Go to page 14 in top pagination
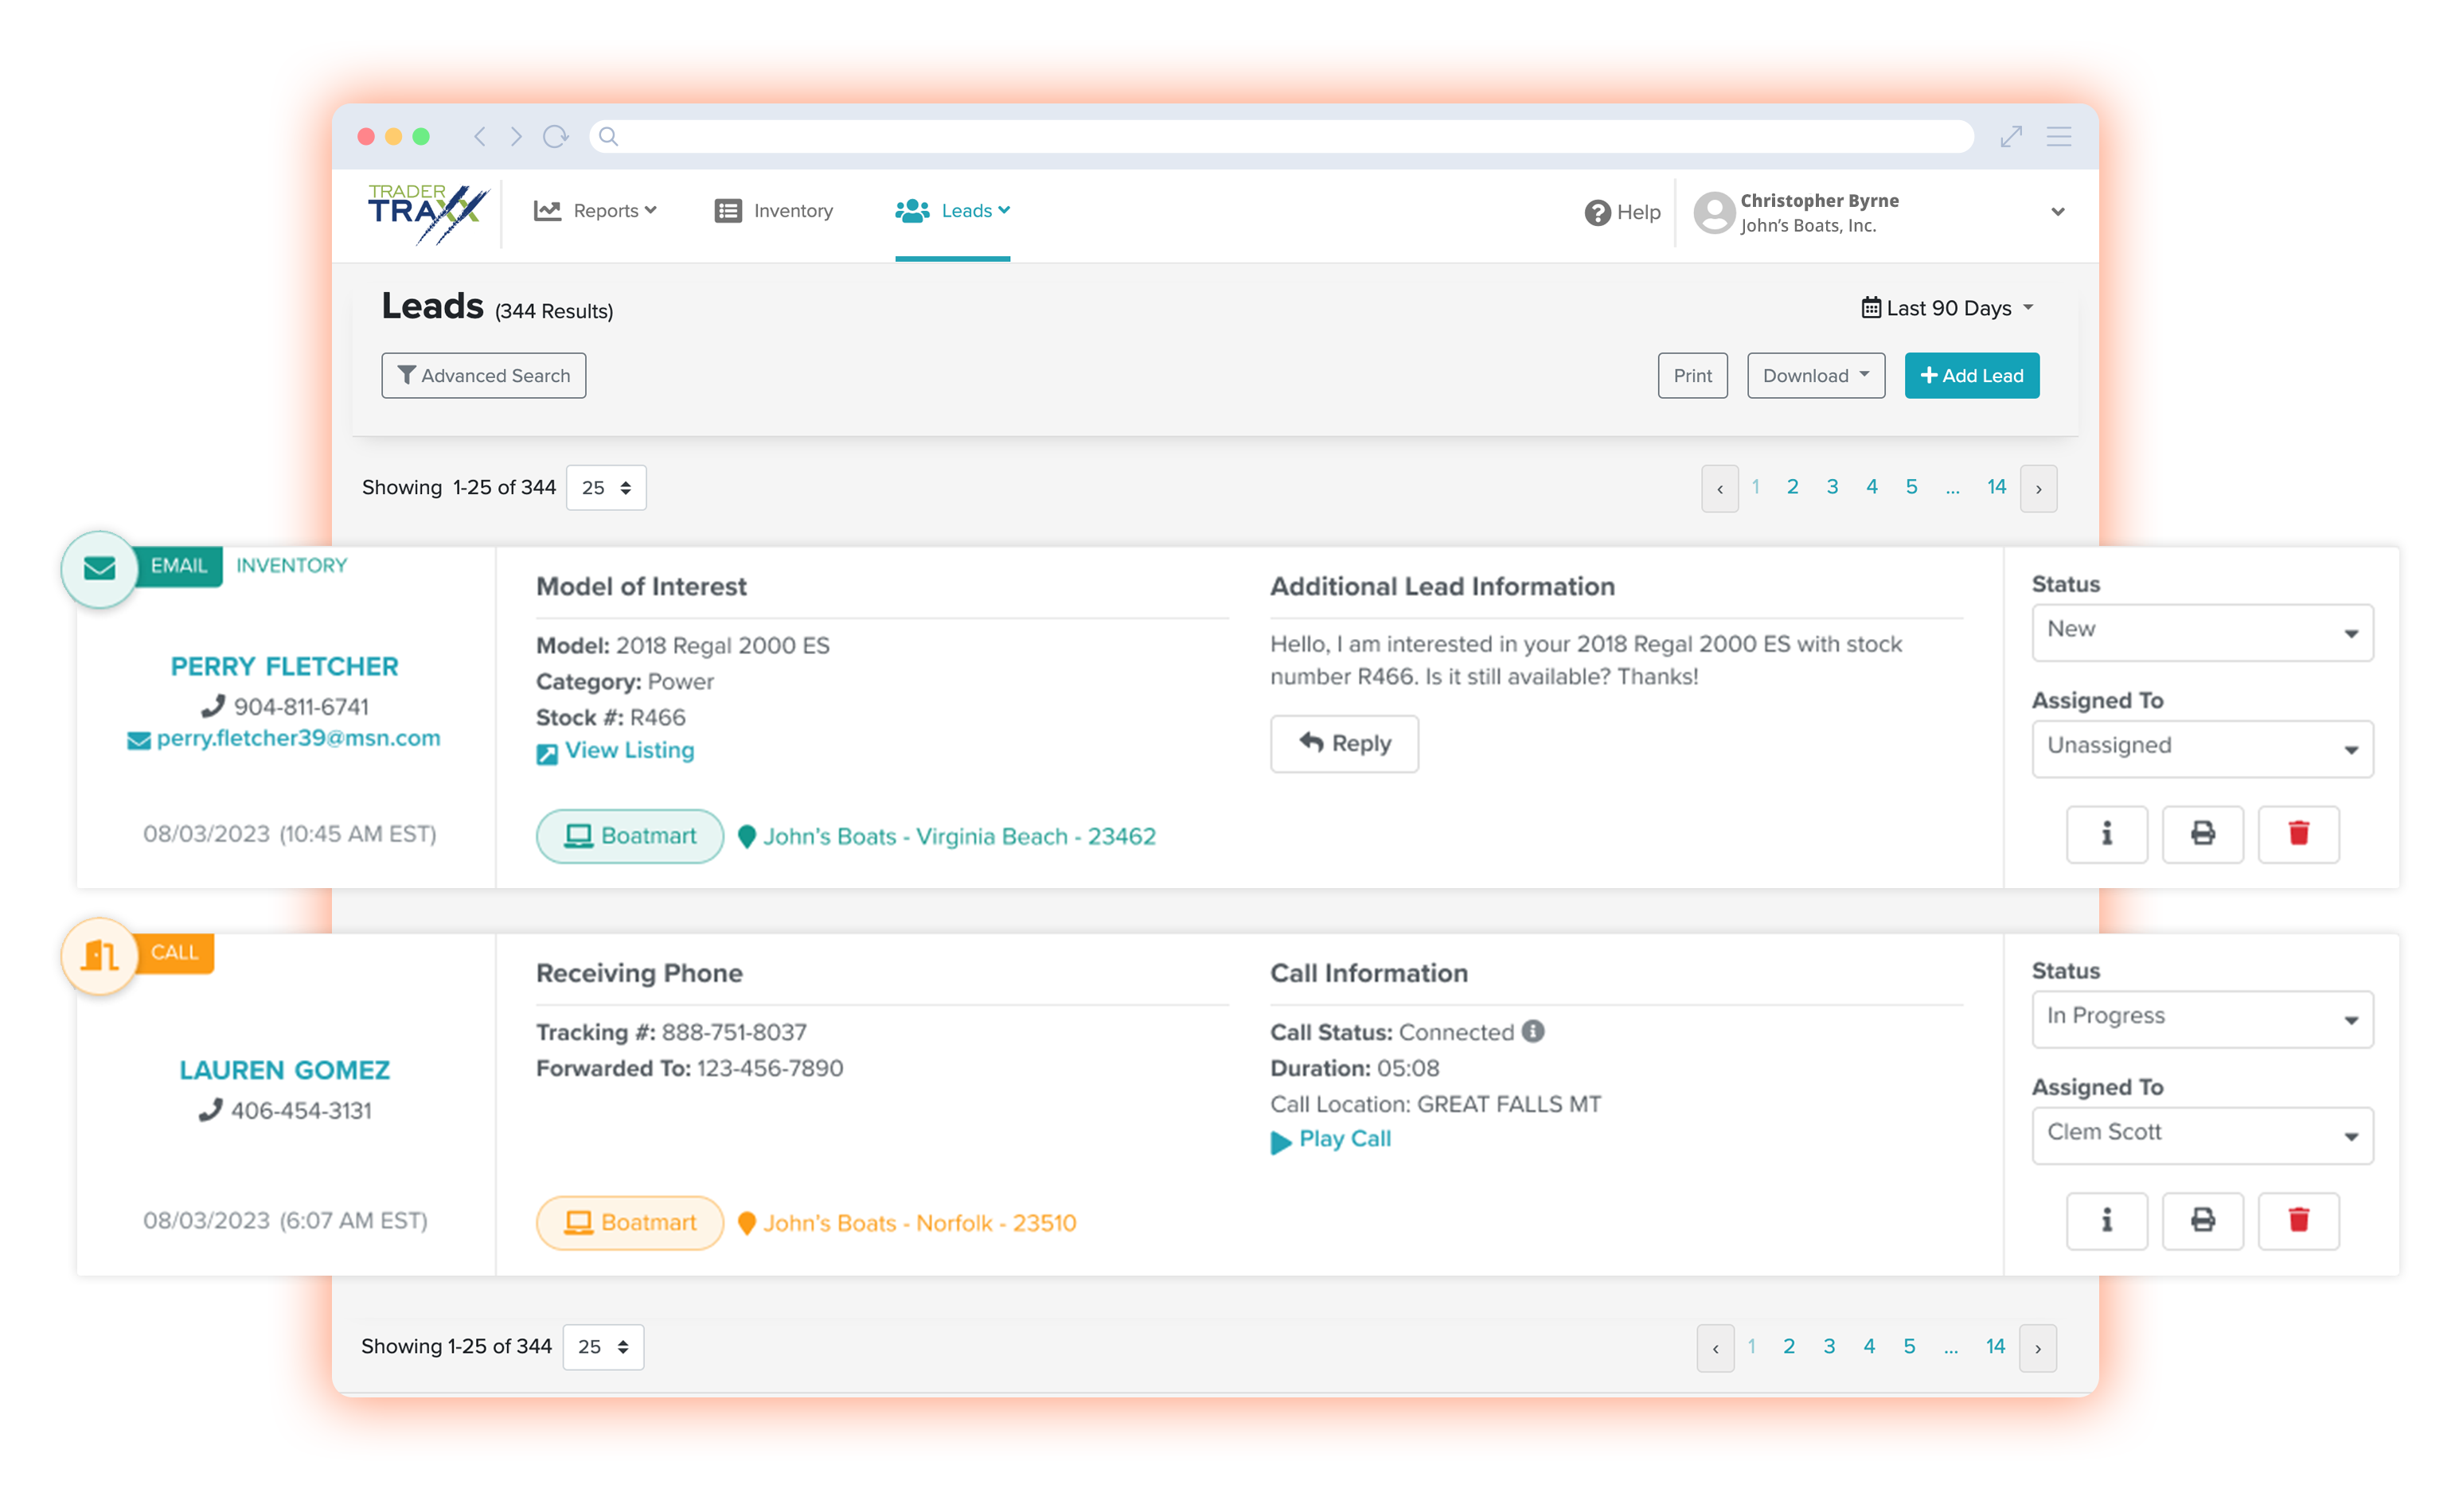This screenshot has width=2459, height=1512. pyautogui.click(x=1996, y=487)
